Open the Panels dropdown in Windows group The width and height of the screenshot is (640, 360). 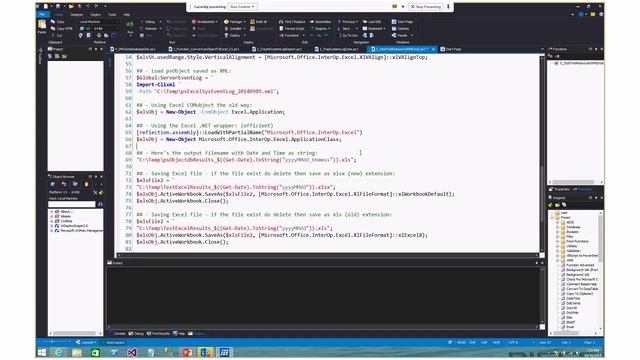402,36
